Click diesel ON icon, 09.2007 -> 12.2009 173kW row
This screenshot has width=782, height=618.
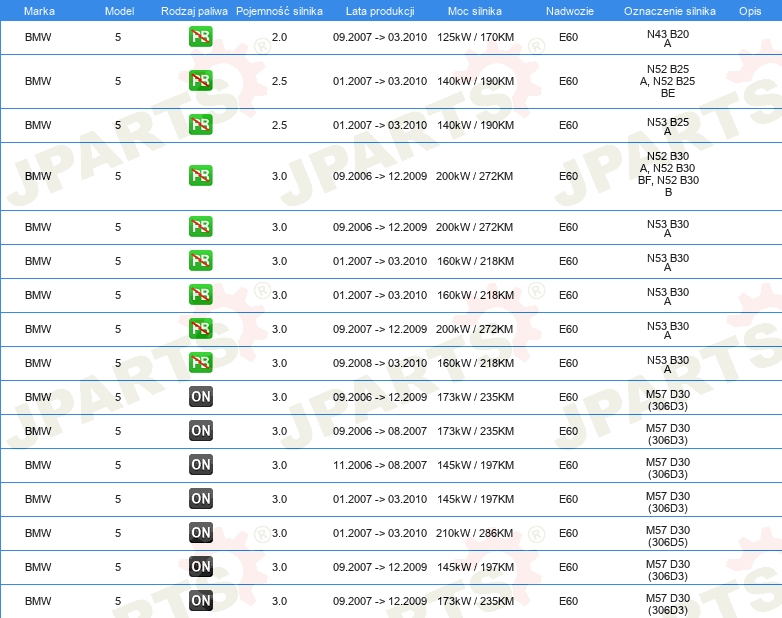[200, 601]
